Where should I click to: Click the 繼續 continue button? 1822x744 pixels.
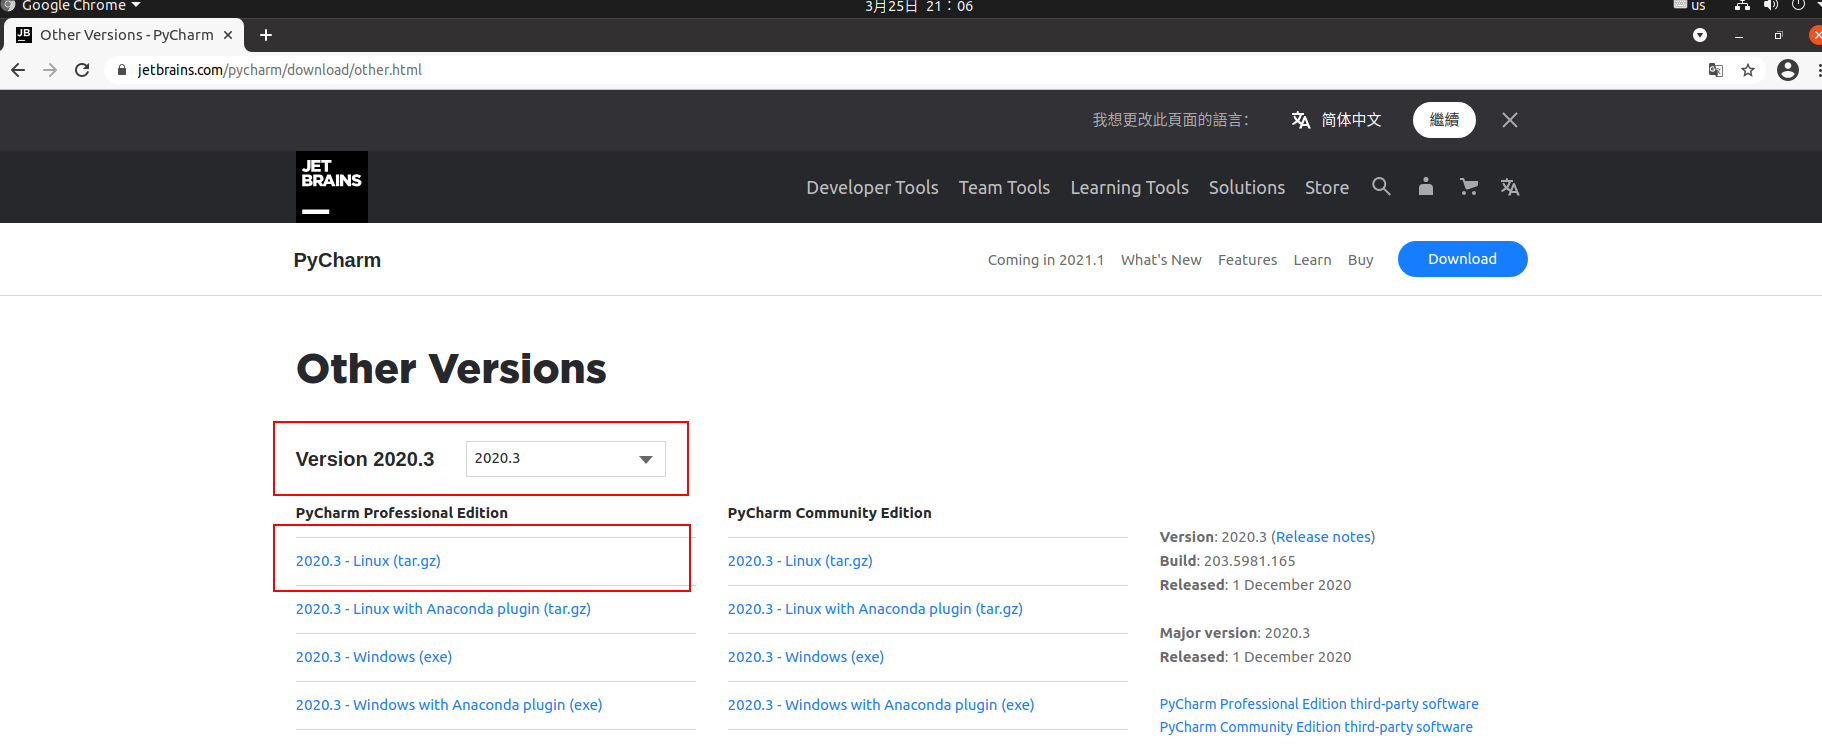[1444, 120]
